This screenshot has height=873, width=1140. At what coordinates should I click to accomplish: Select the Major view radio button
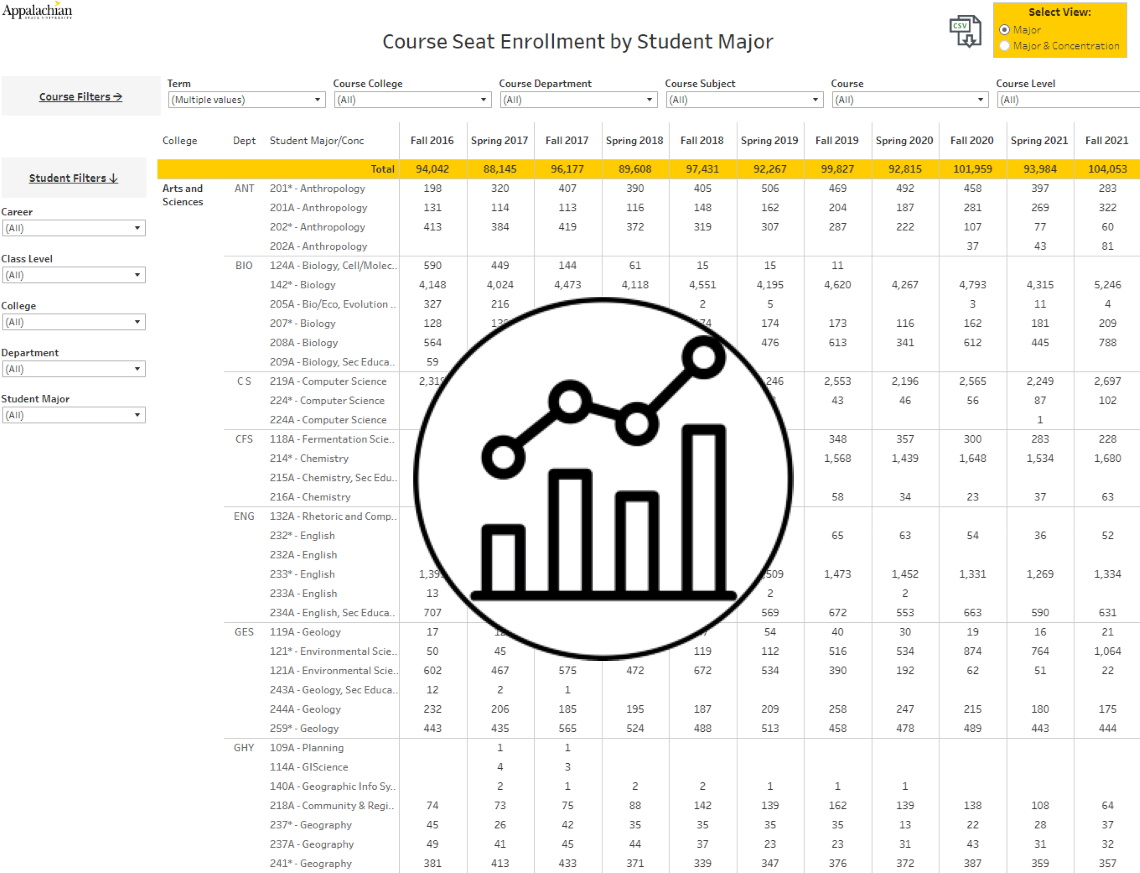pyautogui.click(x=1004, y=30)
